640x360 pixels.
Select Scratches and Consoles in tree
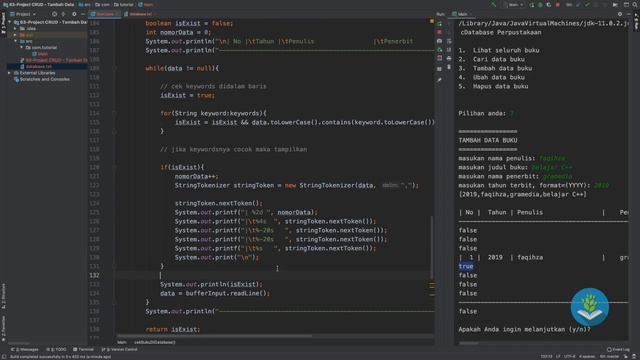tap(42, 79)
